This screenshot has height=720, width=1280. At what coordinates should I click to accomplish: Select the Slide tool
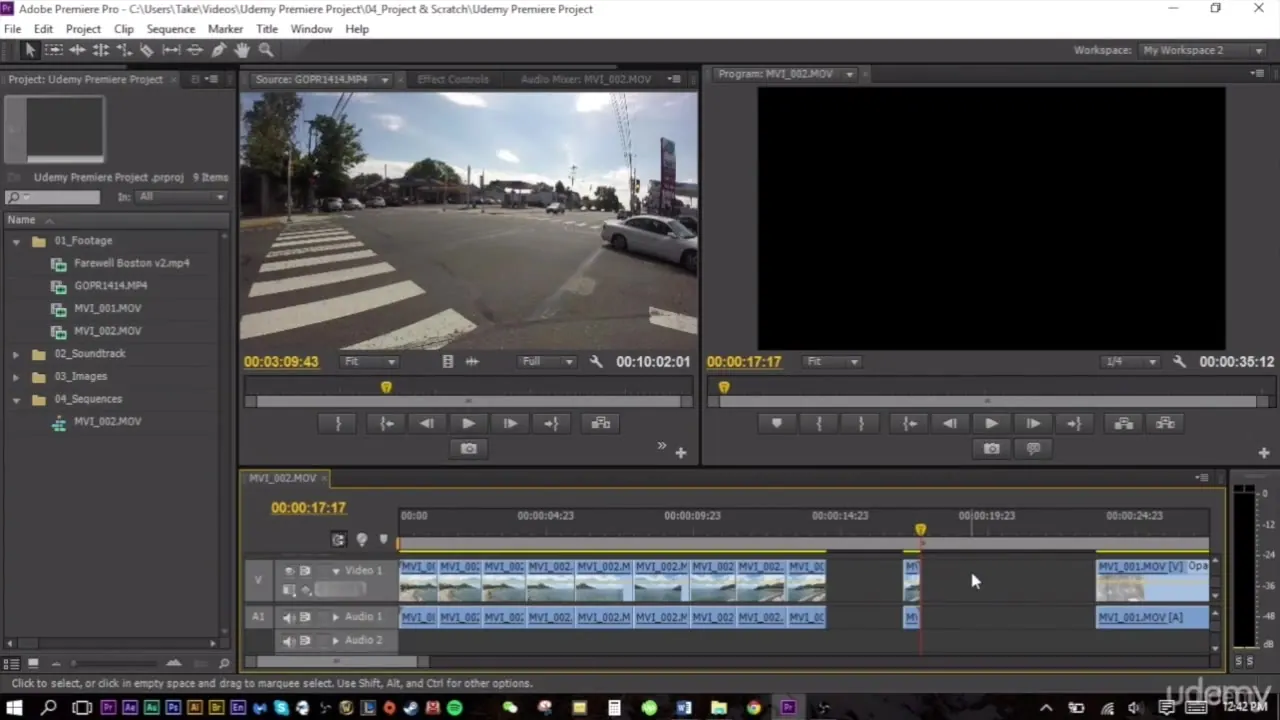pos(195,50)
